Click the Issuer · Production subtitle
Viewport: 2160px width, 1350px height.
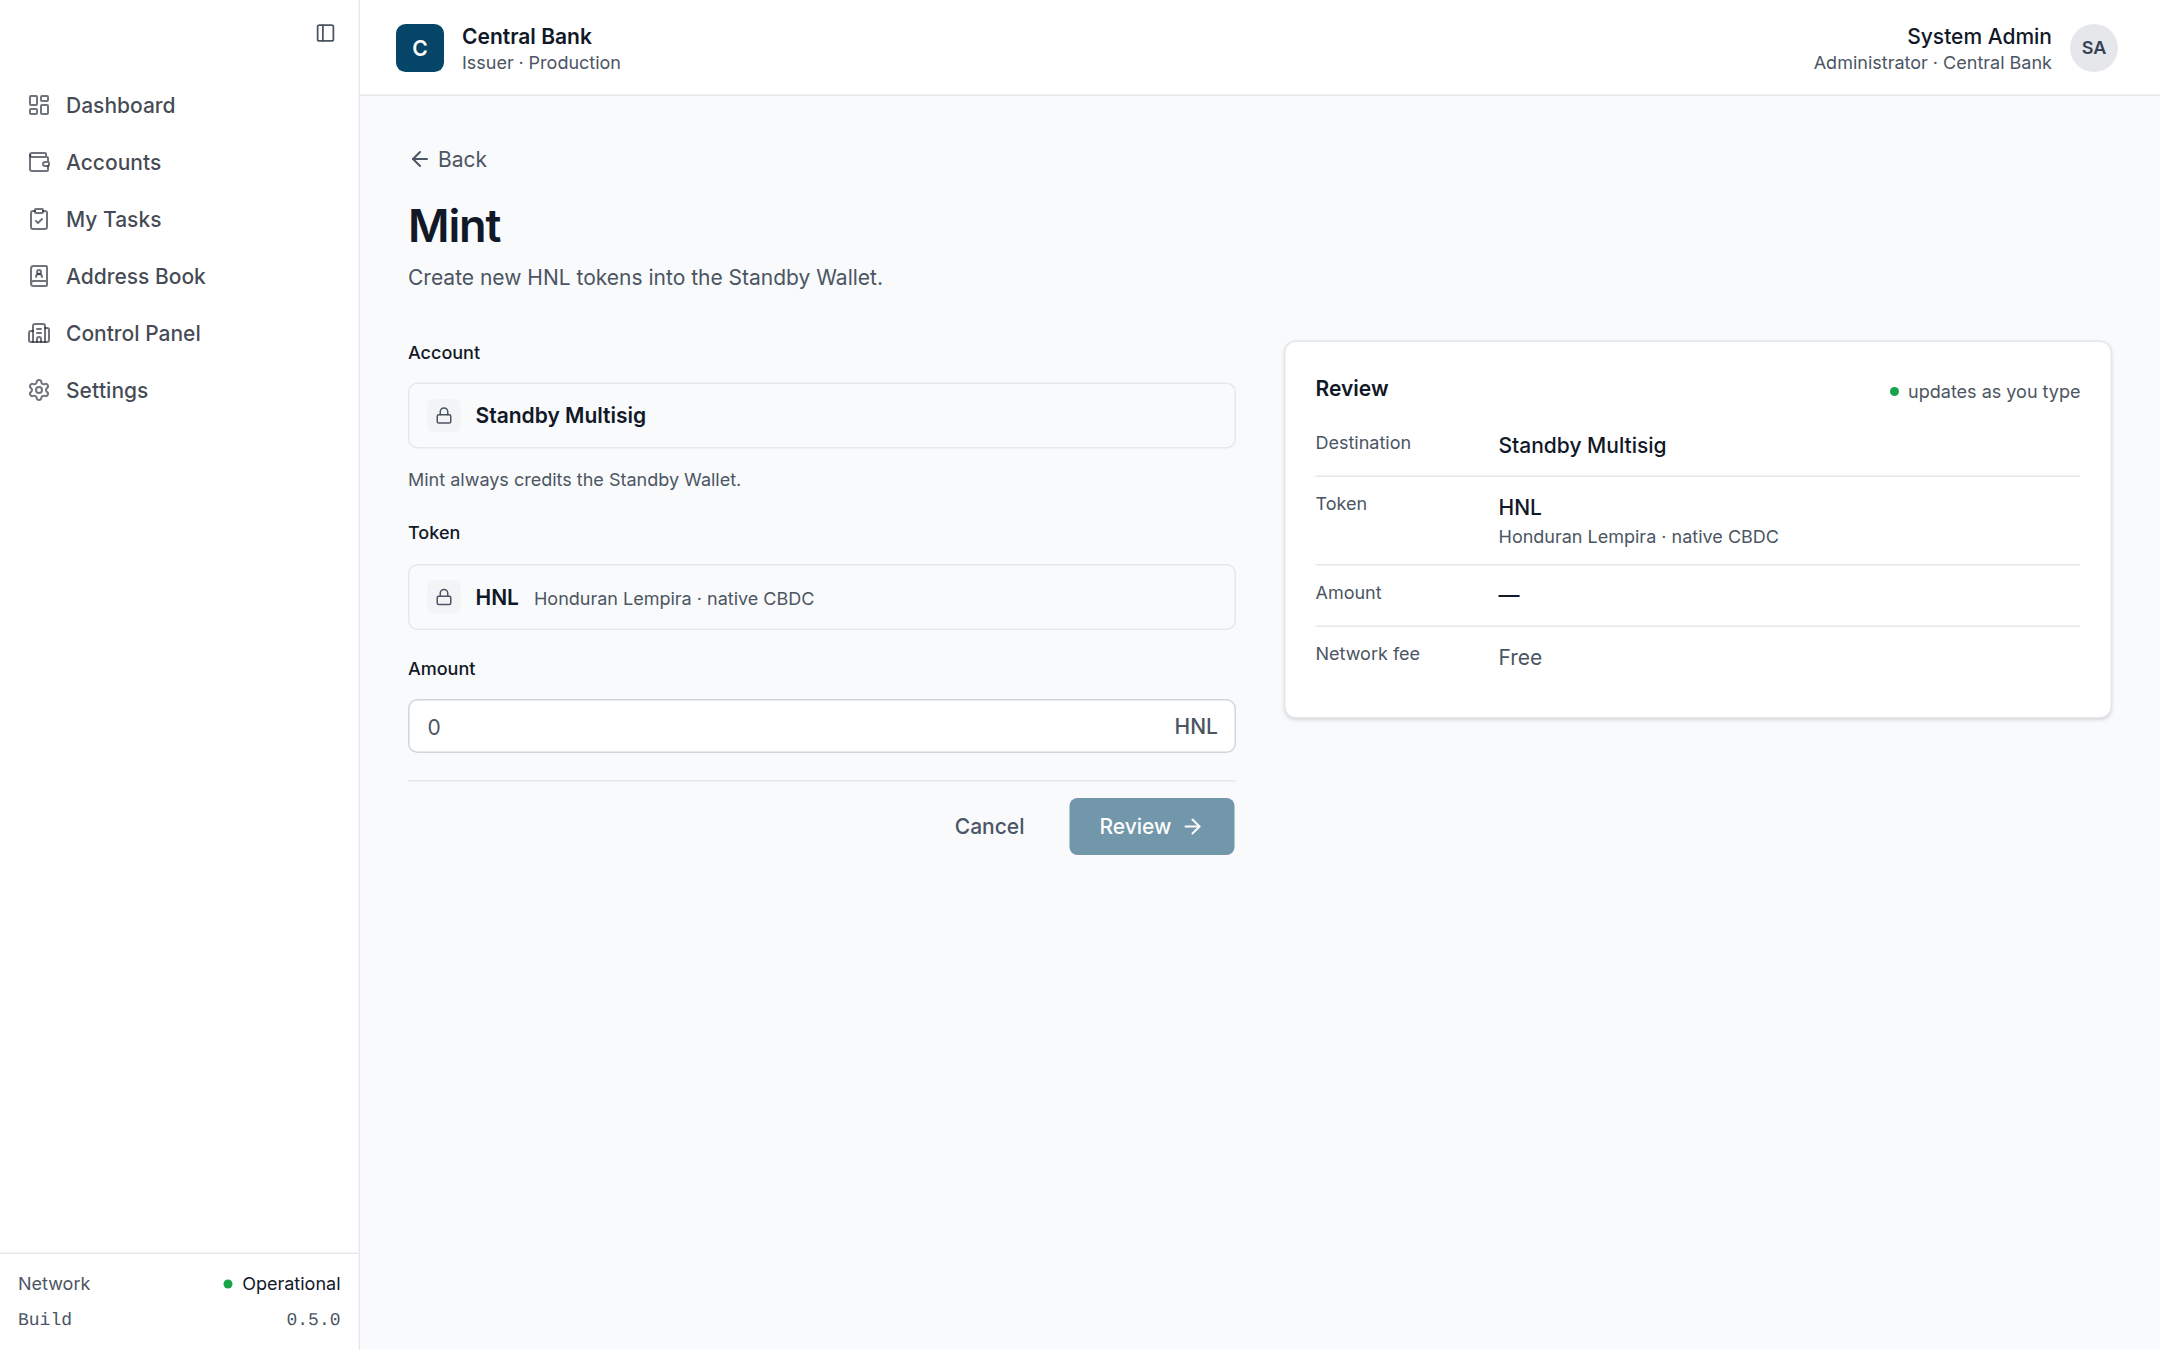pyautogui.click(x=541, y=63)
